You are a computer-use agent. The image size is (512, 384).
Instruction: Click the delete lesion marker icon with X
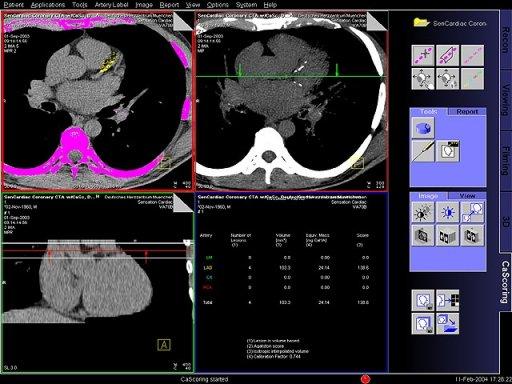[423, 55]
